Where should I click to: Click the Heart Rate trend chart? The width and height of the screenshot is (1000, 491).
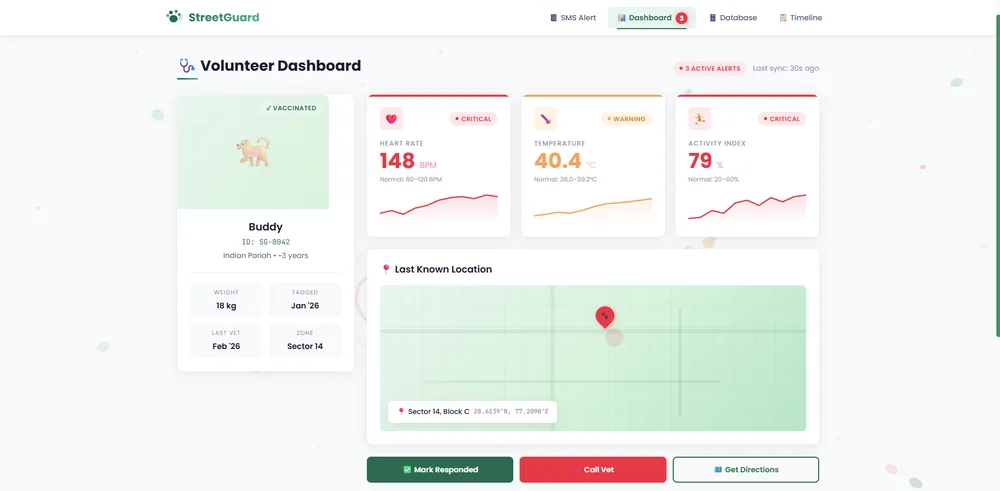coord(439,208)
